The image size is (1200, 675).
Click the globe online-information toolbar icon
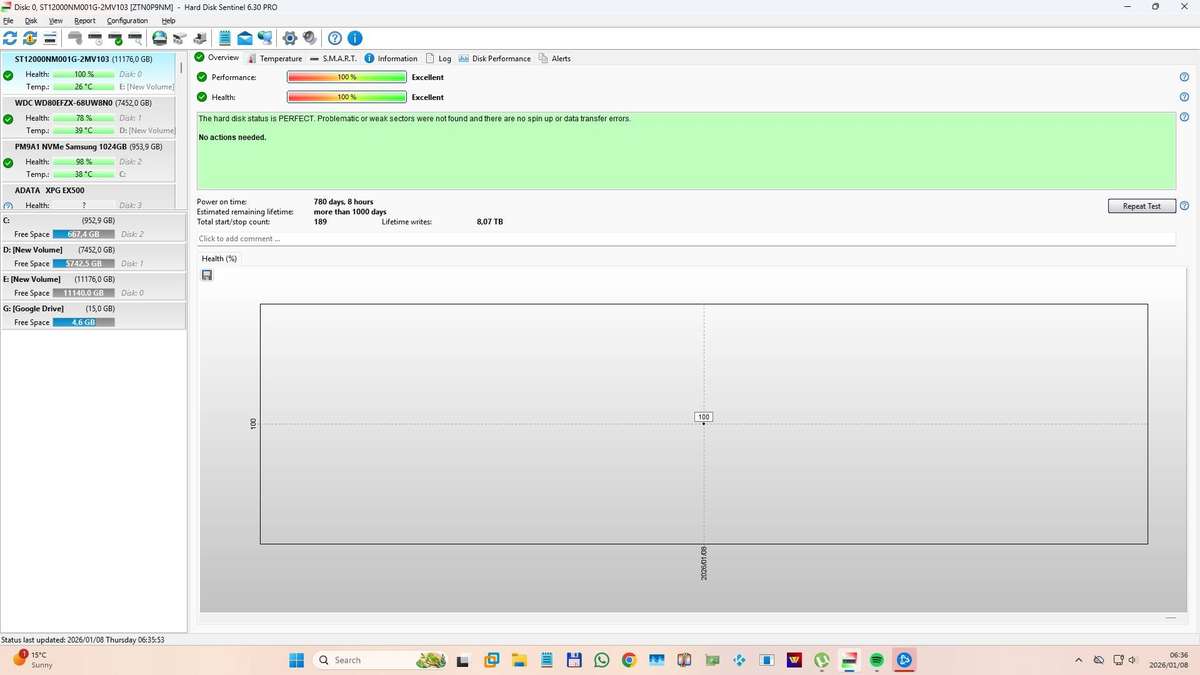tap(159, 38)
